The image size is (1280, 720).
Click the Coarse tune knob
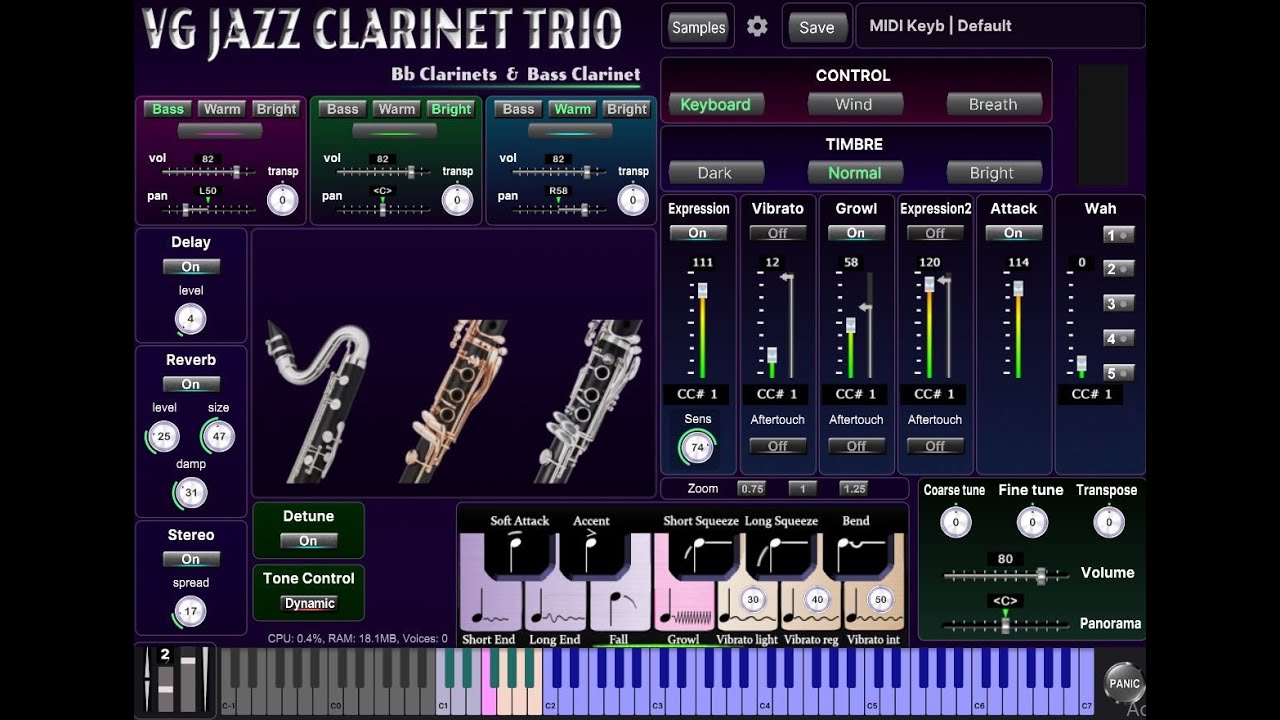click(x=955, y=522)
